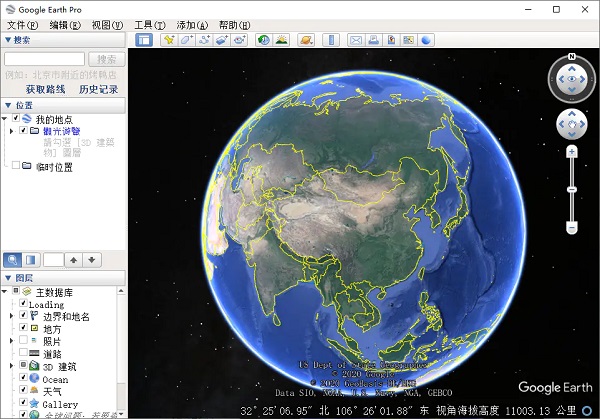Image resolution: width=600 pixels, height=419 pixels.
Task: Save image with the toolbar icon
Action: pyautogui.click(x=391, y=40)
